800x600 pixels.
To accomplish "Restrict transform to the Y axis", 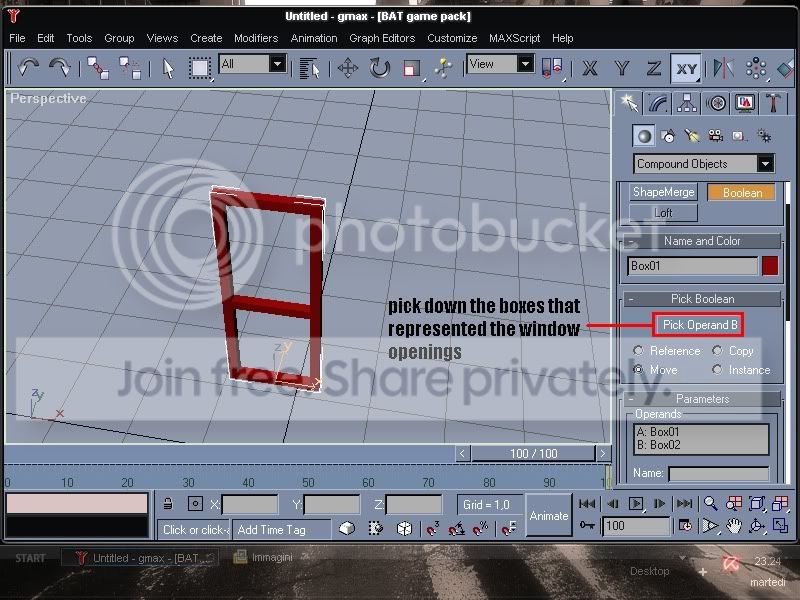I will coord(622,68).
